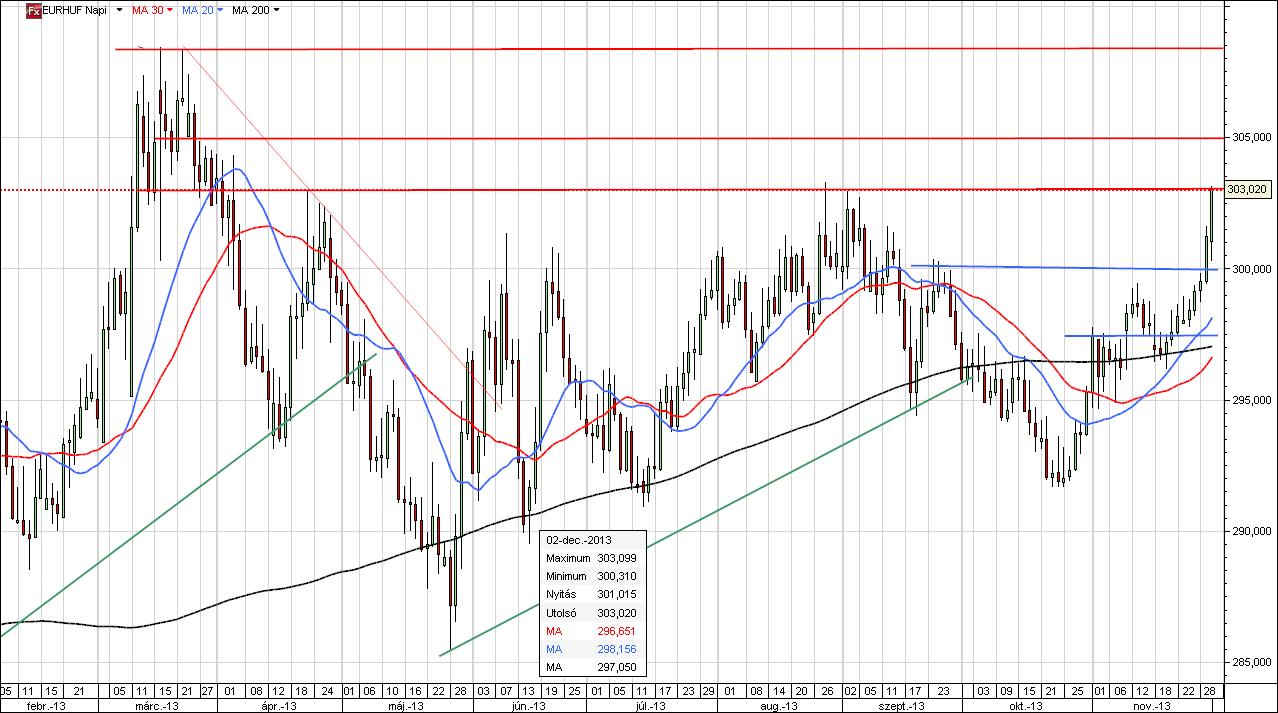The image size is (1278, 713).
Task: Click the 02-dec.-2013 date in tooltip
Action: (x=579, y=538)
